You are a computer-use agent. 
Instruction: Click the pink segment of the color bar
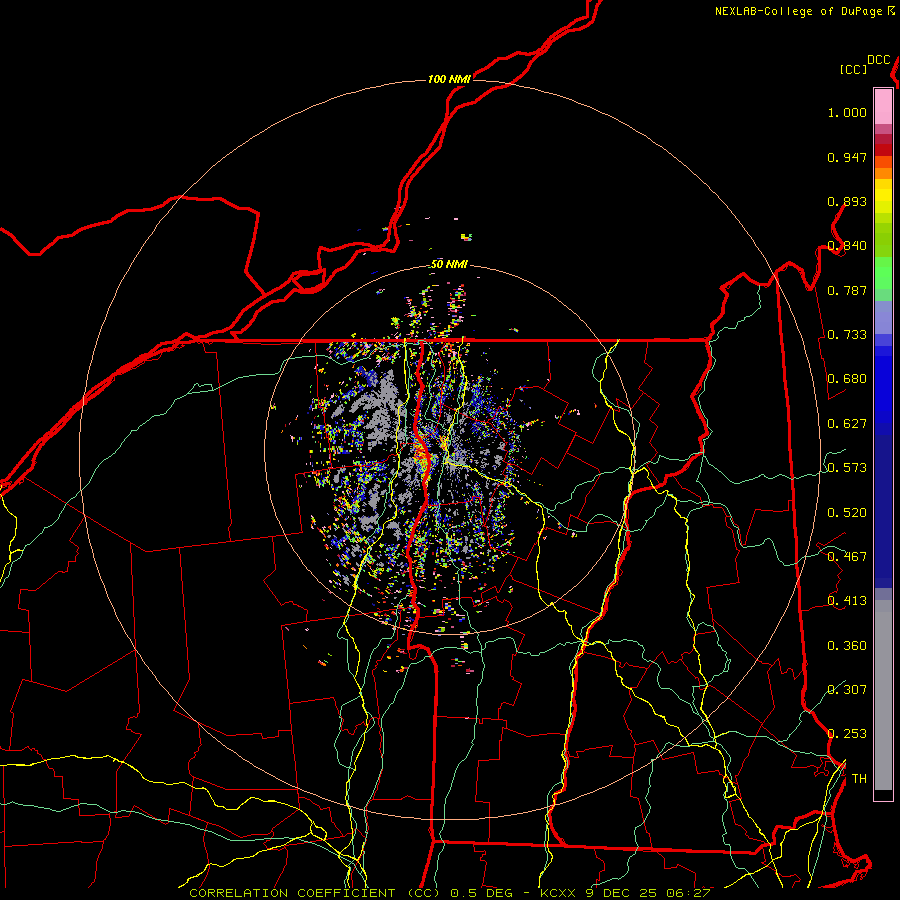[x=883, y=107]
